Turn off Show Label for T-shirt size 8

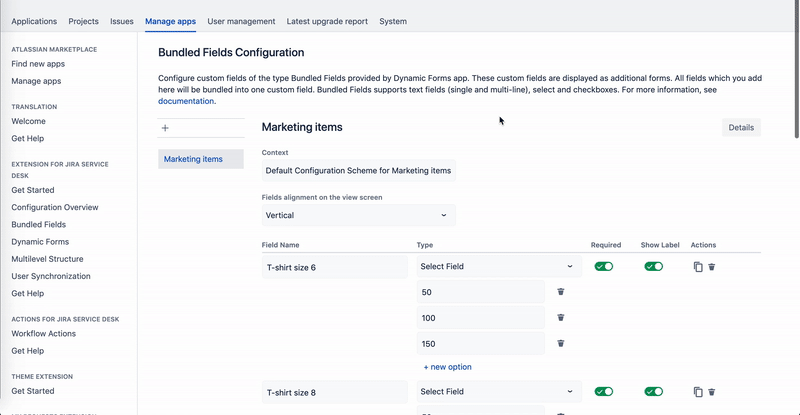(654, 392)
